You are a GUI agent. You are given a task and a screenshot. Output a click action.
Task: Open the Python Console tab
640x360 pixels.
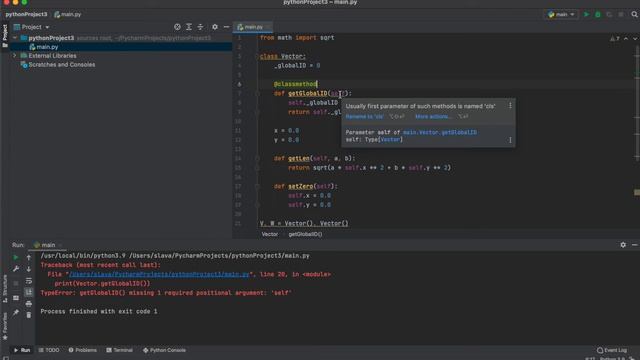164,350
